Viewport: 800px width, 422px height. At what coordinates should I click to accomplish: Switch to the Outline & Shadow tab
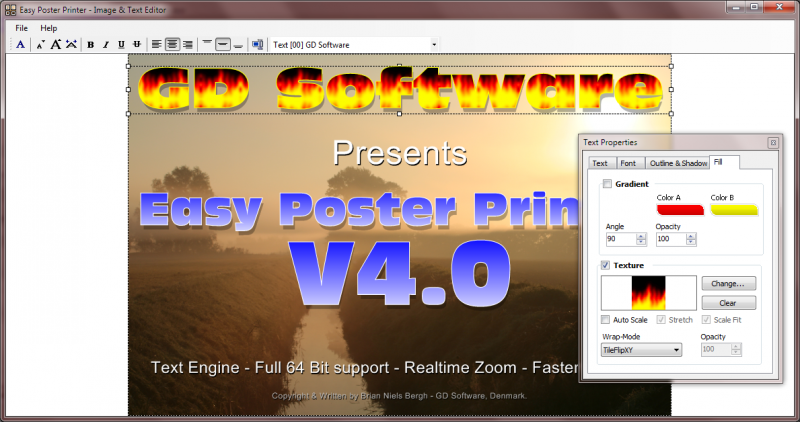click(678, 163)
